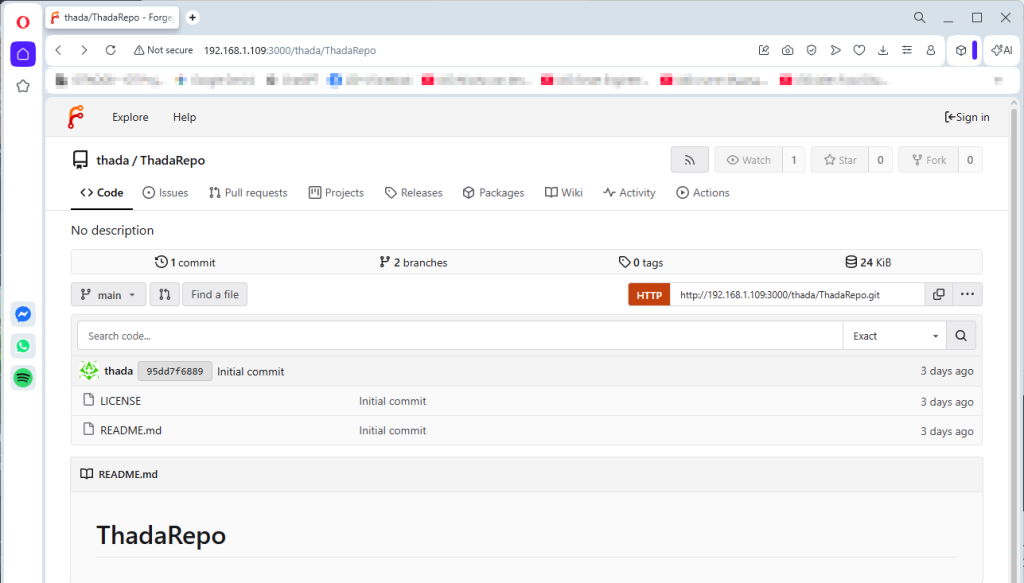Run the code search magnifier button

961,336
